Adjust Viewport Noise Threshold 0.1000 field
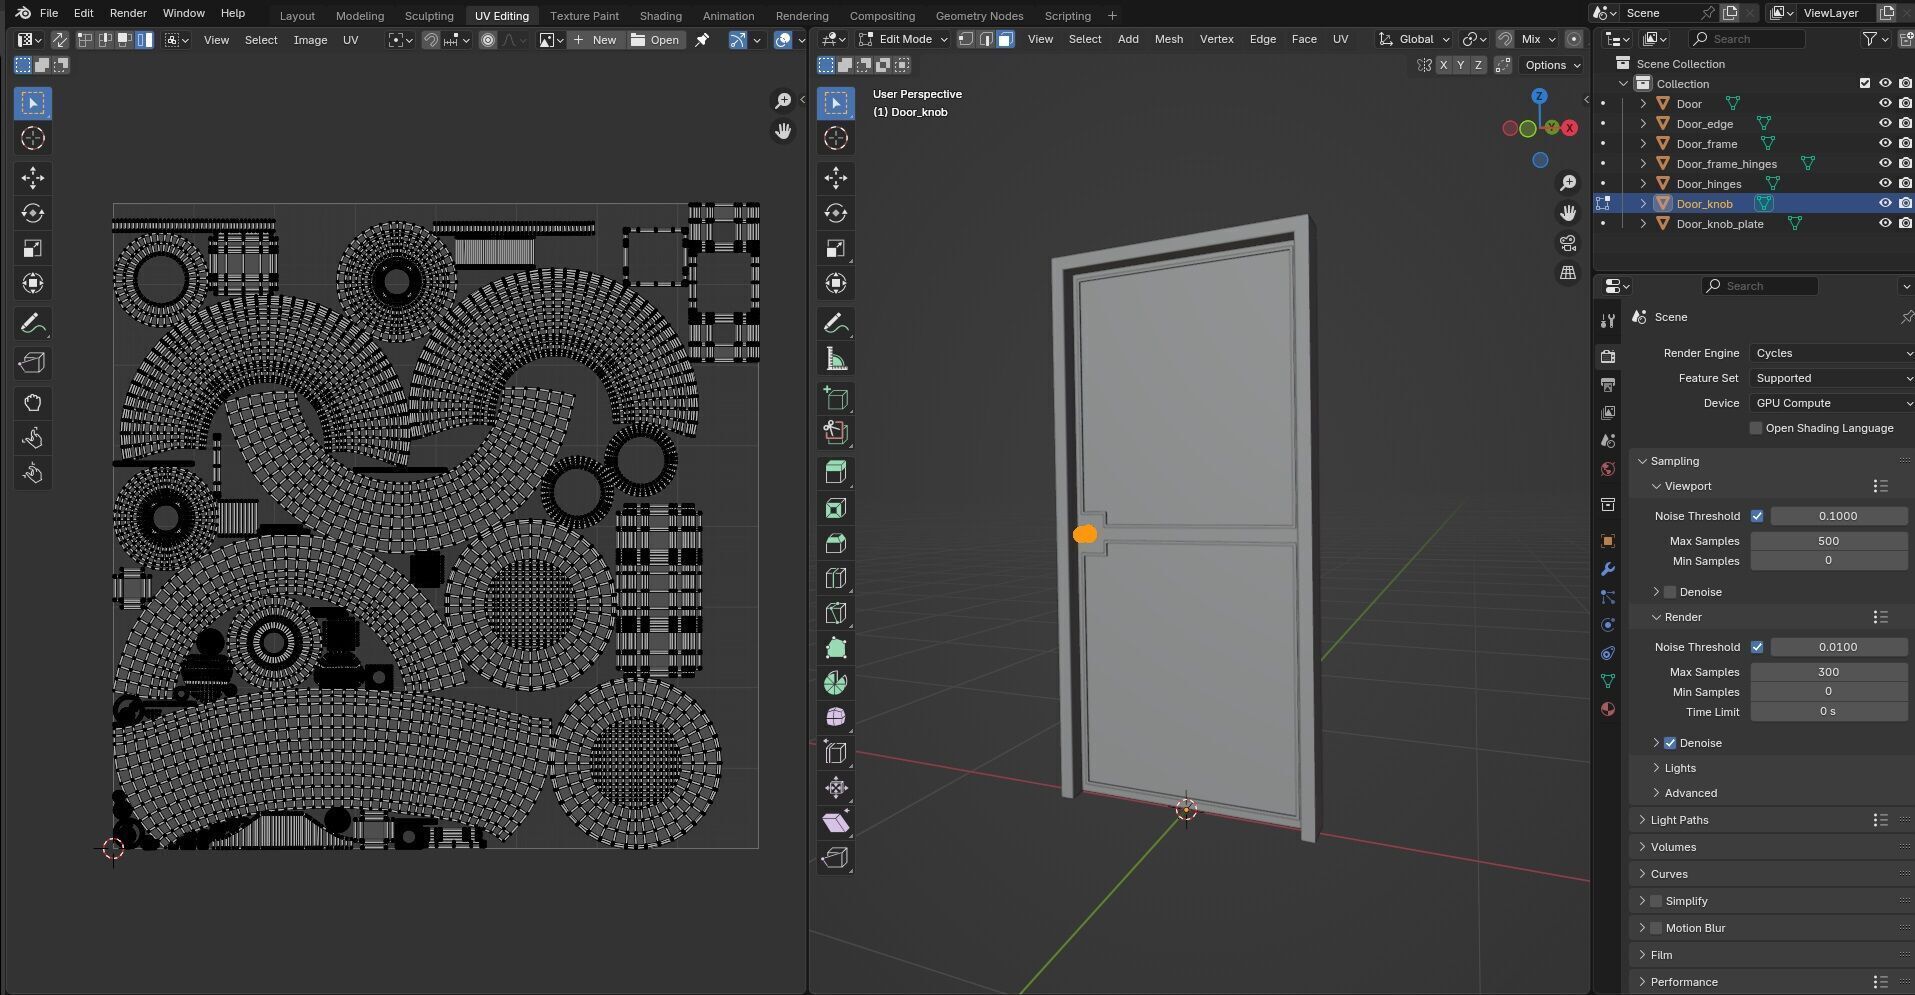 tap(1838, 516)
